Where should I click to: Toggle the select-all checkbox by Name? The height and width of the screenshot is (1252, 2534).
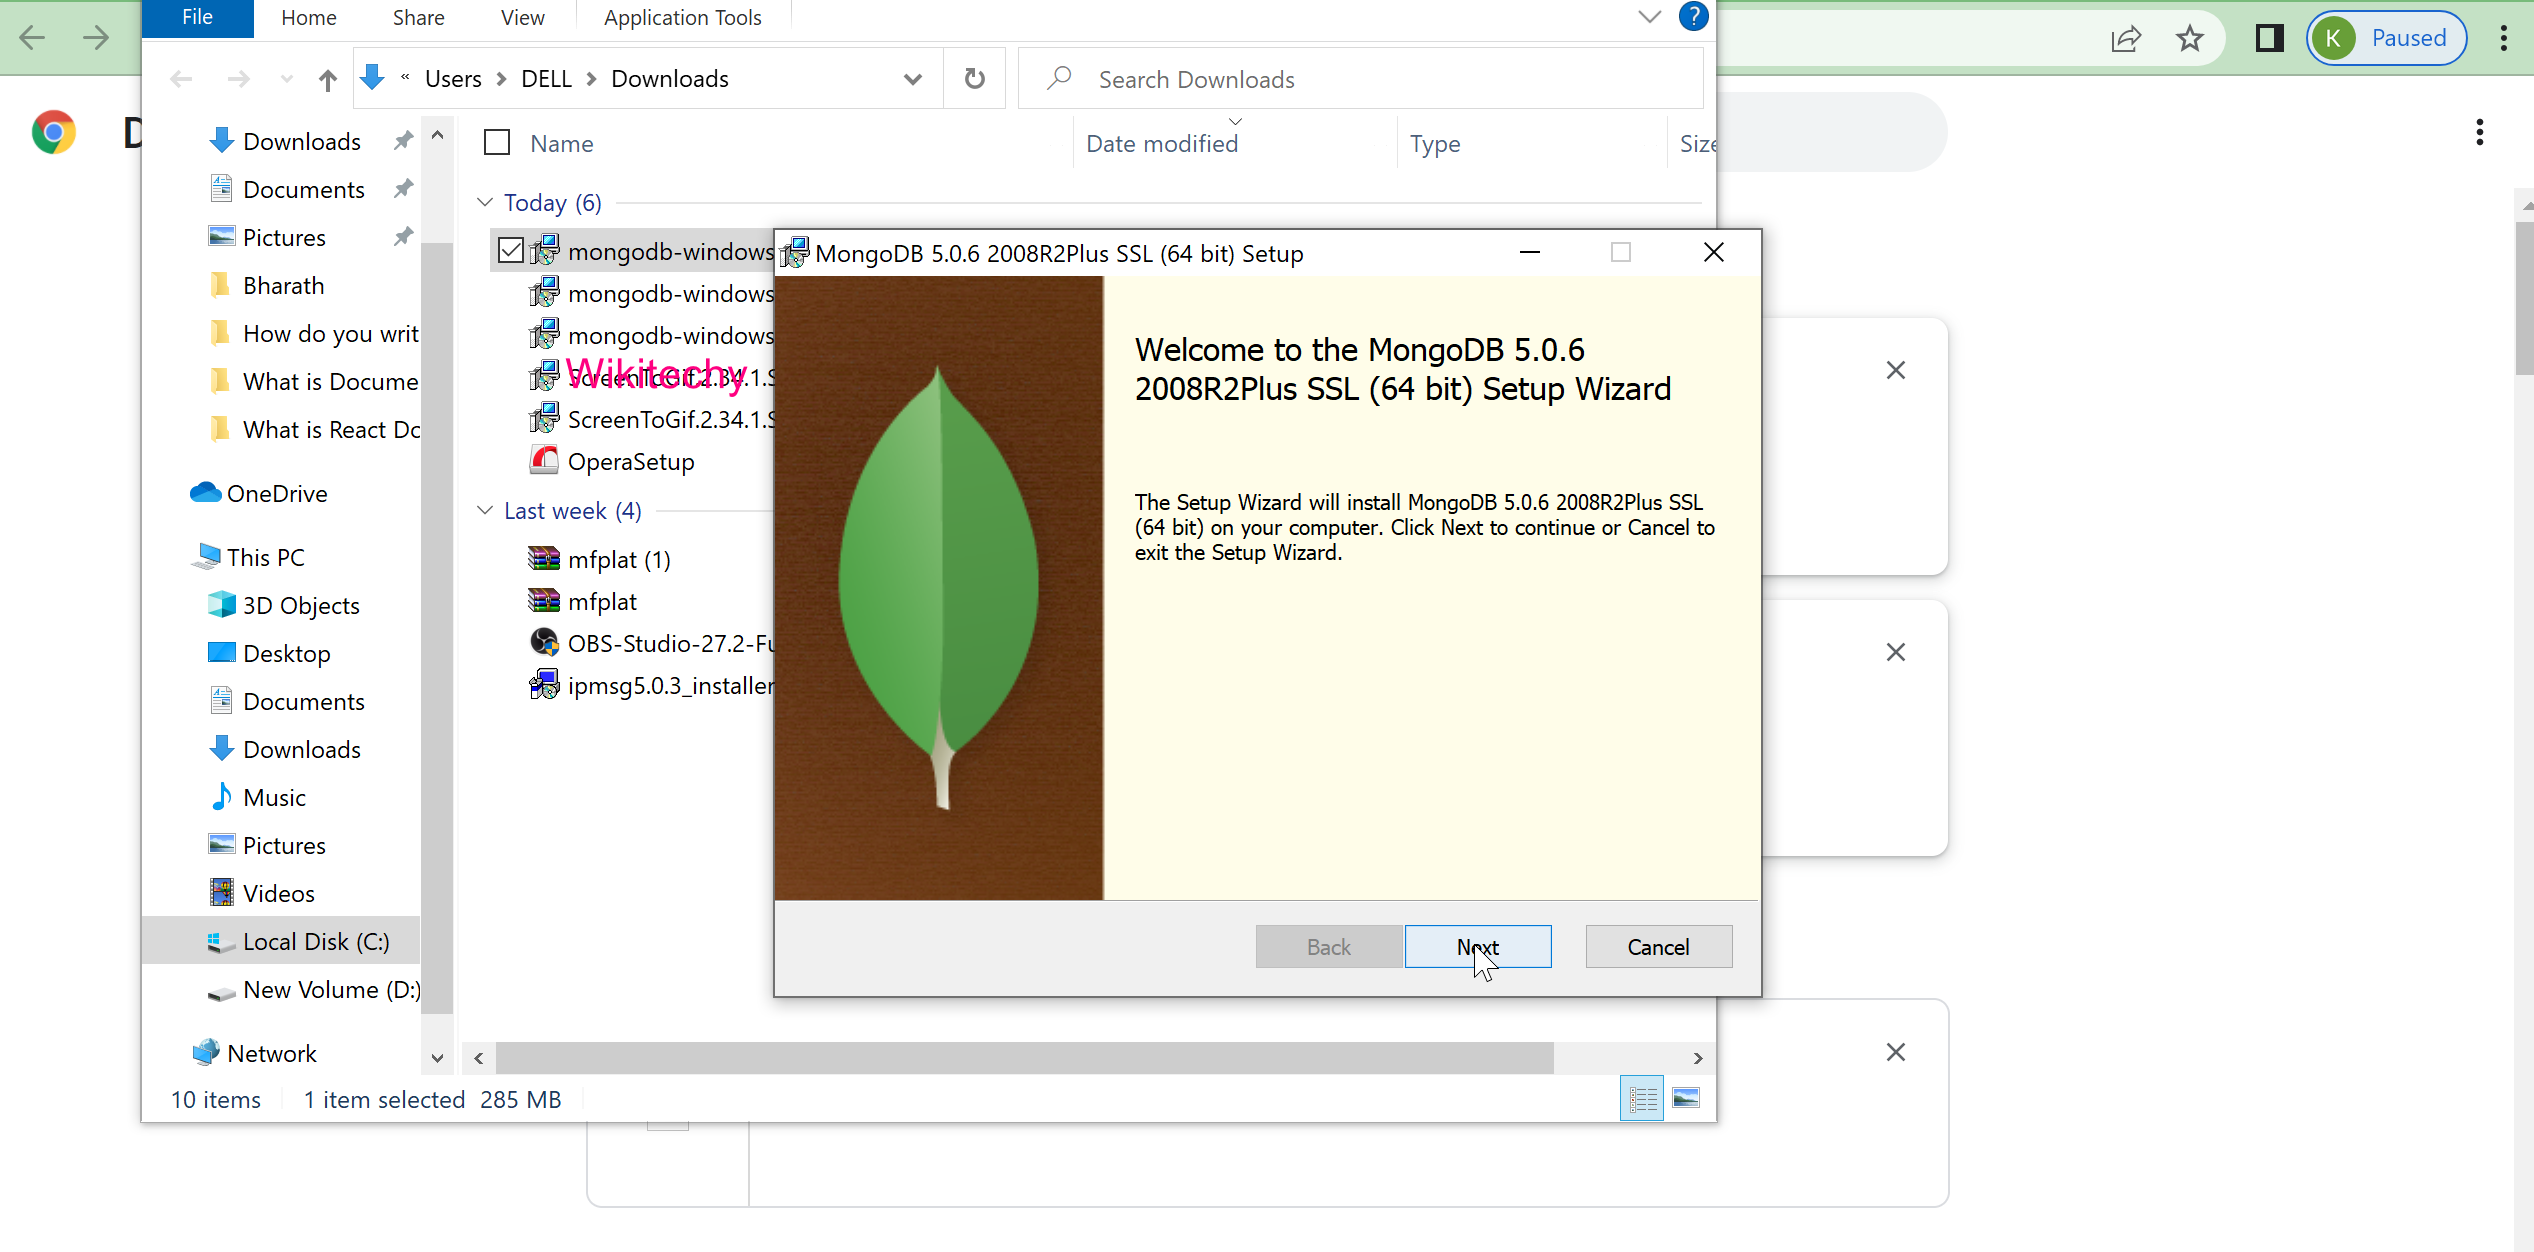[x=497, y=143]
